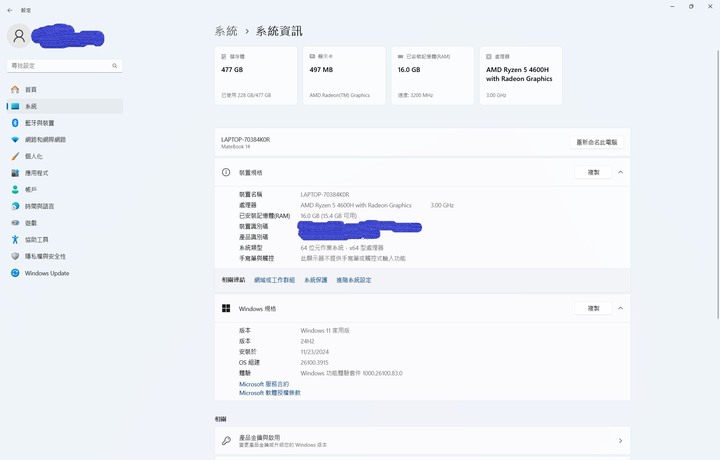Image resolution: width=720 pixels, height=460 pixels.
Task: Click processor value AMD Ryzen 5 4600H
Action: (x=356, y=205)
